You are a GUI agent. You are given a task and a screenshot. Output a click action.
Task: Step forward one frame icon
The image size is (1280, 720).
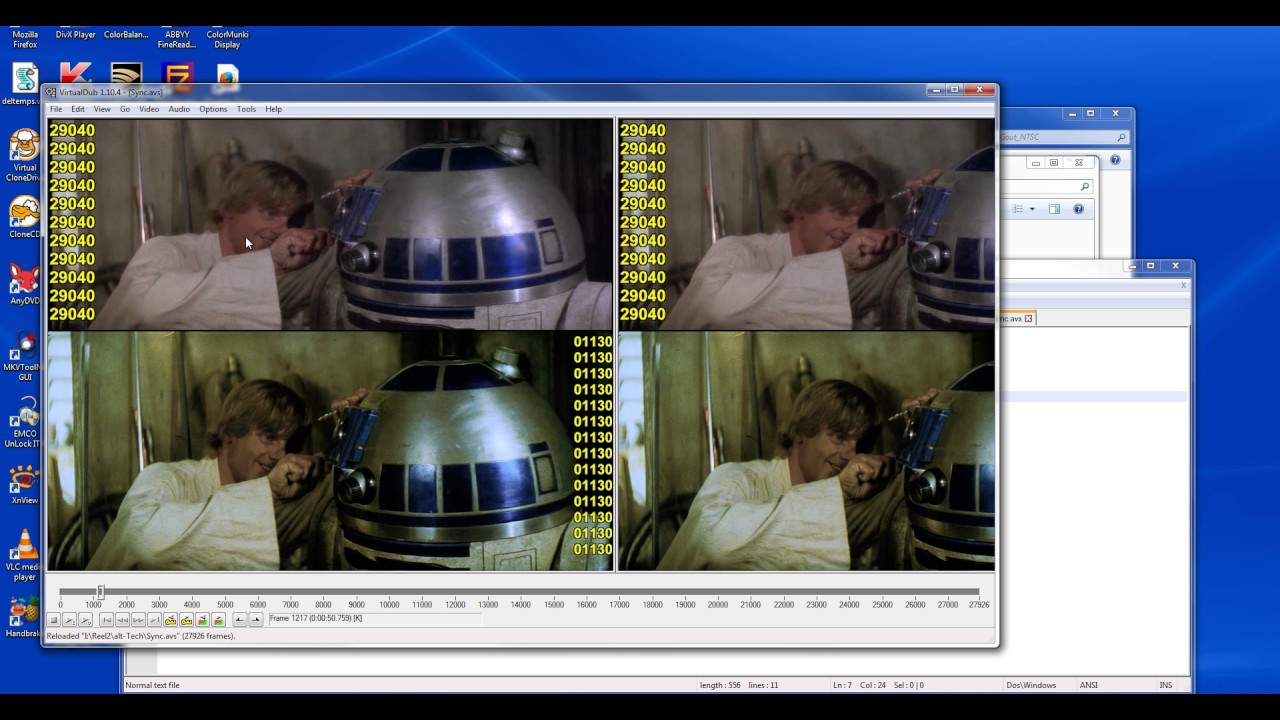point(138,620)
